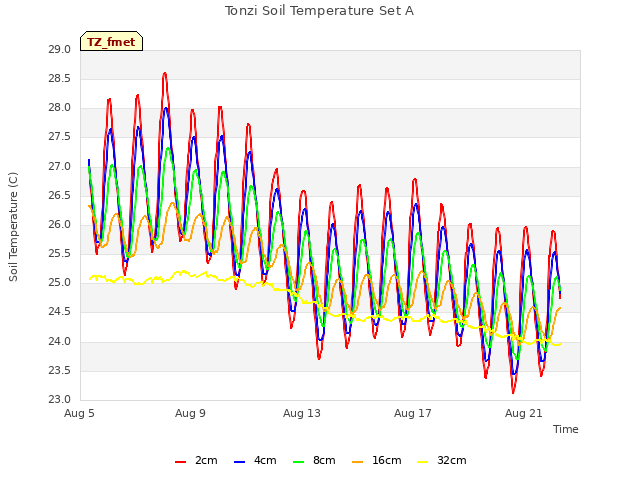The image size is (640, 480).
Task: Click the TZ_fmet annotation label
Action: (111, 42)
